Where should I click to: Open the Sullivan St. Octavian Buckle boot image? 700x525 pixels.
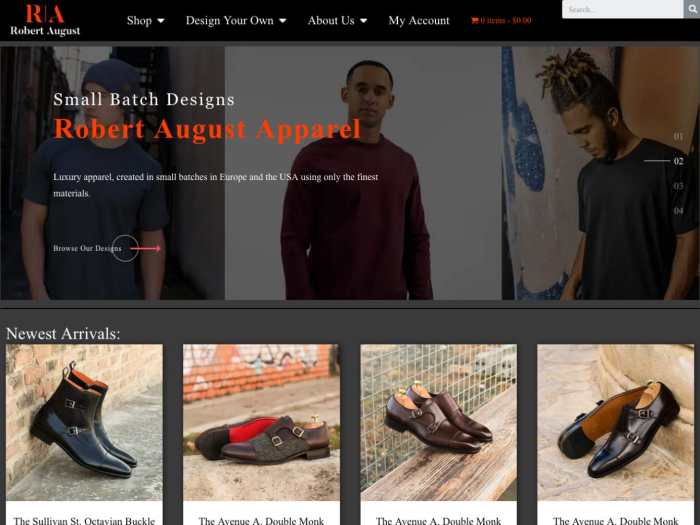pos(84,422)
